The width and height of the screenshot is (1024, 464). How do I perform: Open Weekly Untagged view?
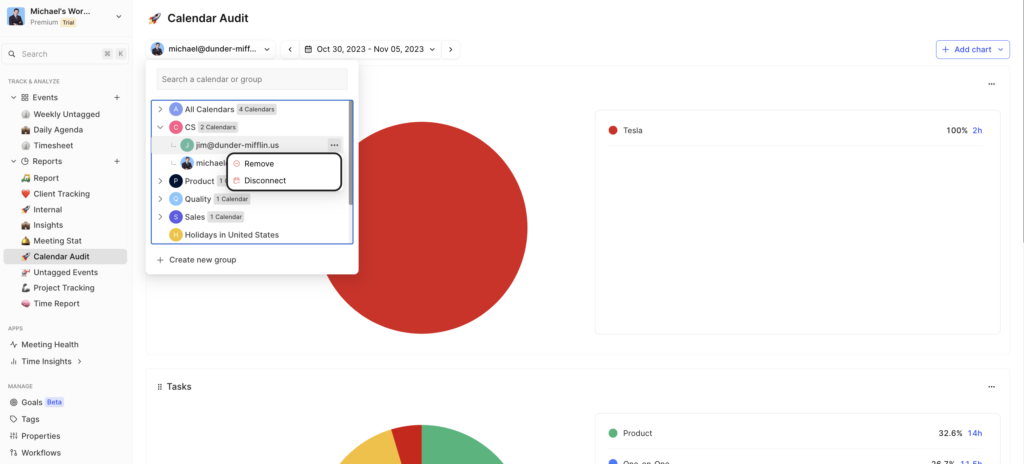click(x=67, y=114)
